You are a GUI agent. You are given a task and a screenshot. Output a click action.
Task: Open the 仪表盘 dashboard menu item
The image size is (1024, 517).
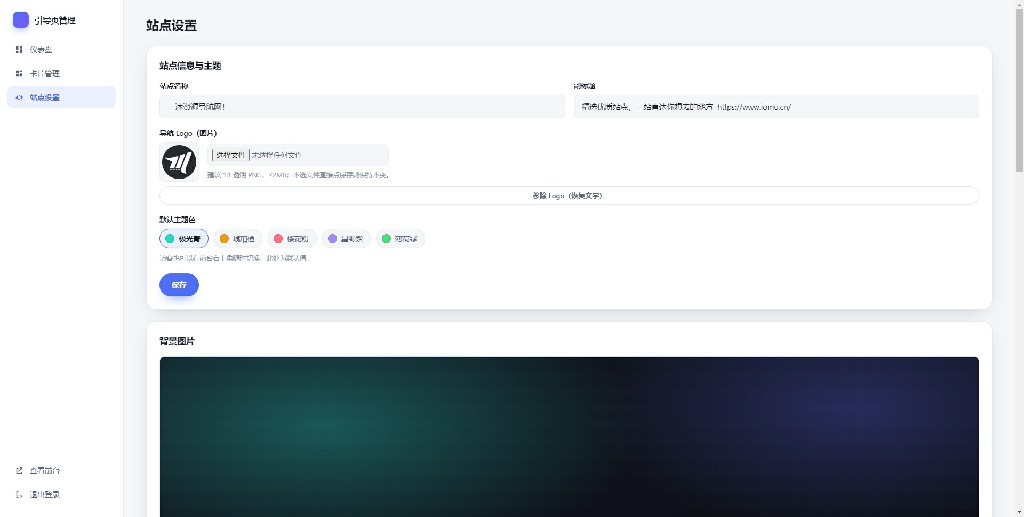point(61,50)
